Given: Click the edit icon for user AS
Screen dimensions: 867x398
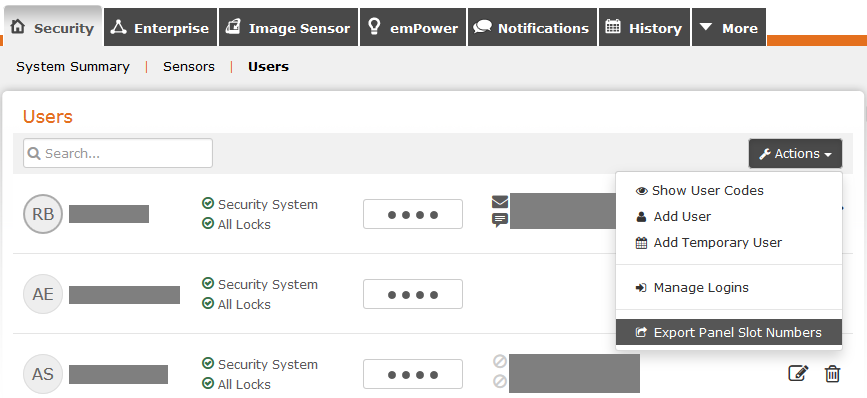Looking at the screenshot, I should pyautogui.click(x=798, y=374).
